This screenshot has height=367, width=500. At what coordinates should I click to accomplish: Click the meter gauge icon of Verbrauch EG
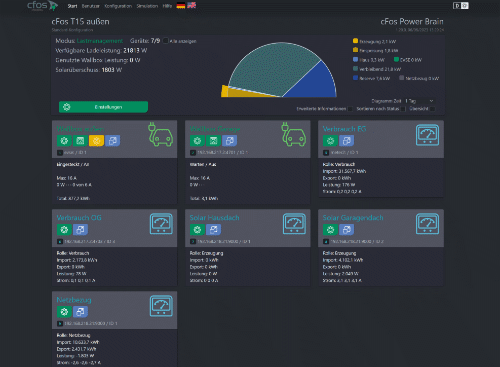427,135
